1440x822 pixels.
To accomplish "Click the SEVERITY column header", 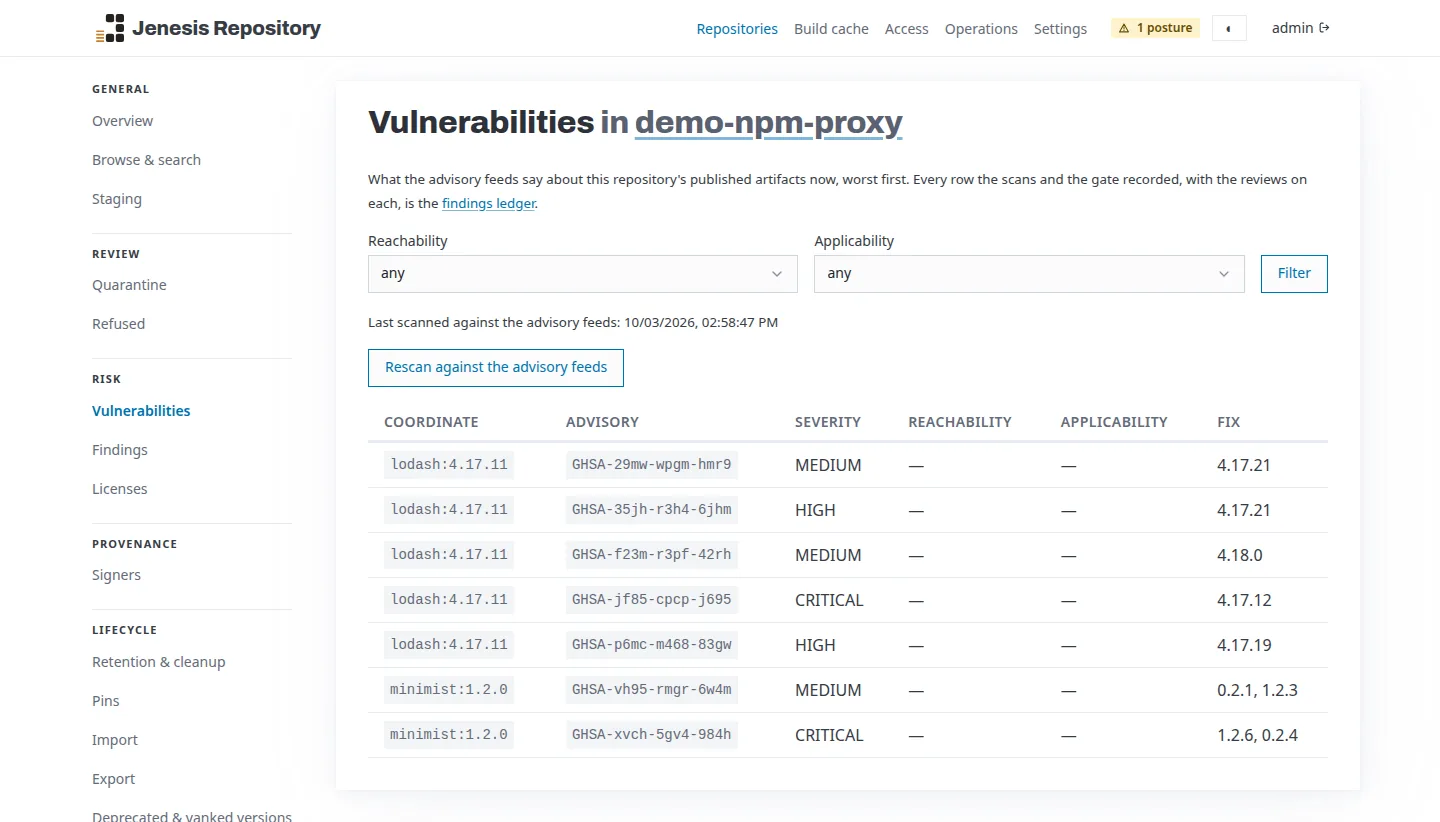I will click(828, 422).
